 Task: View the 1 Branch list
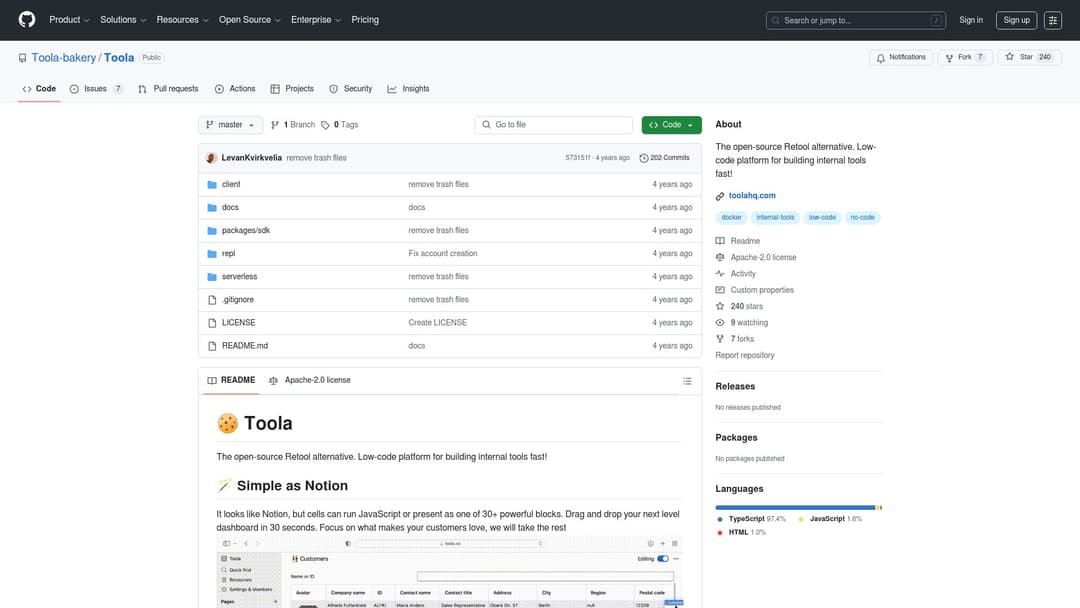[293, 125]
